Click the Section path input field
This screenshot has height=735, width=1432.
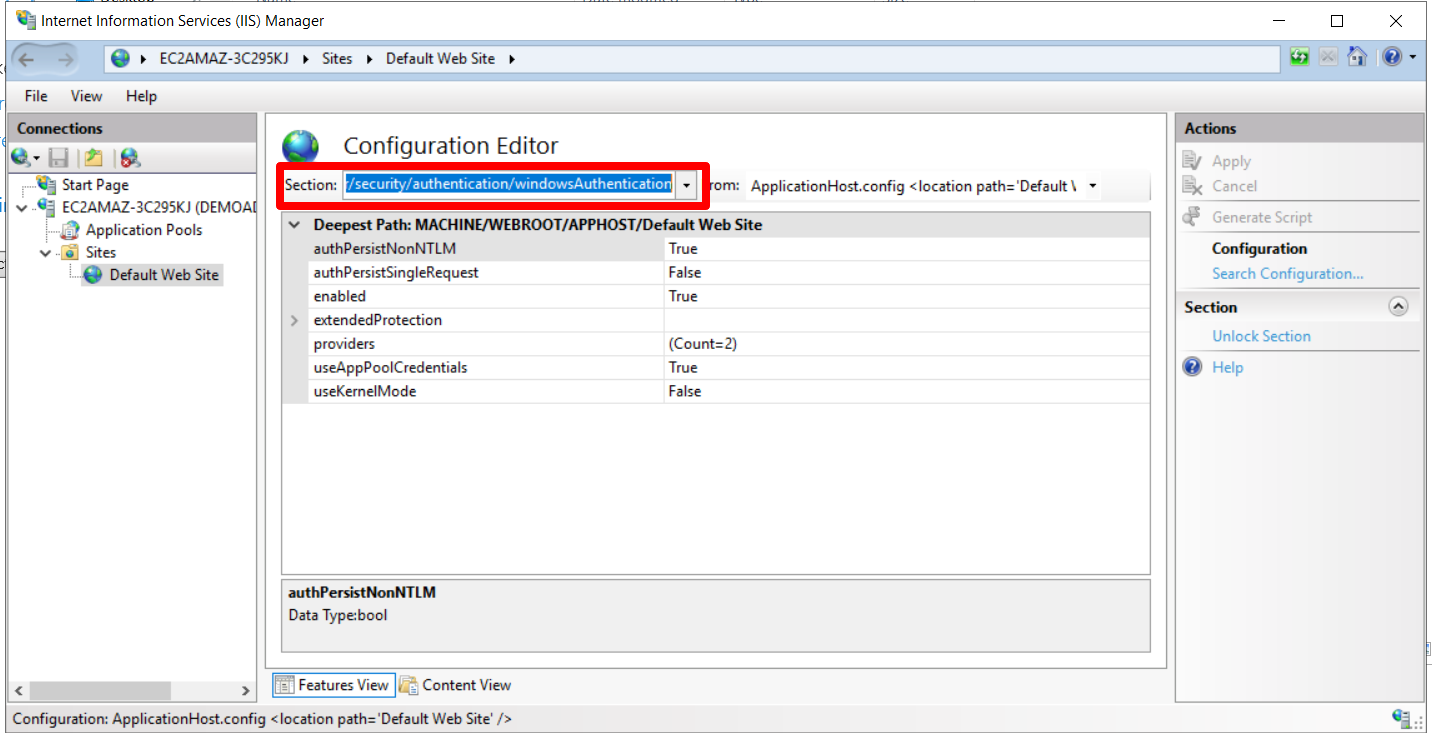tap(509, 185)
